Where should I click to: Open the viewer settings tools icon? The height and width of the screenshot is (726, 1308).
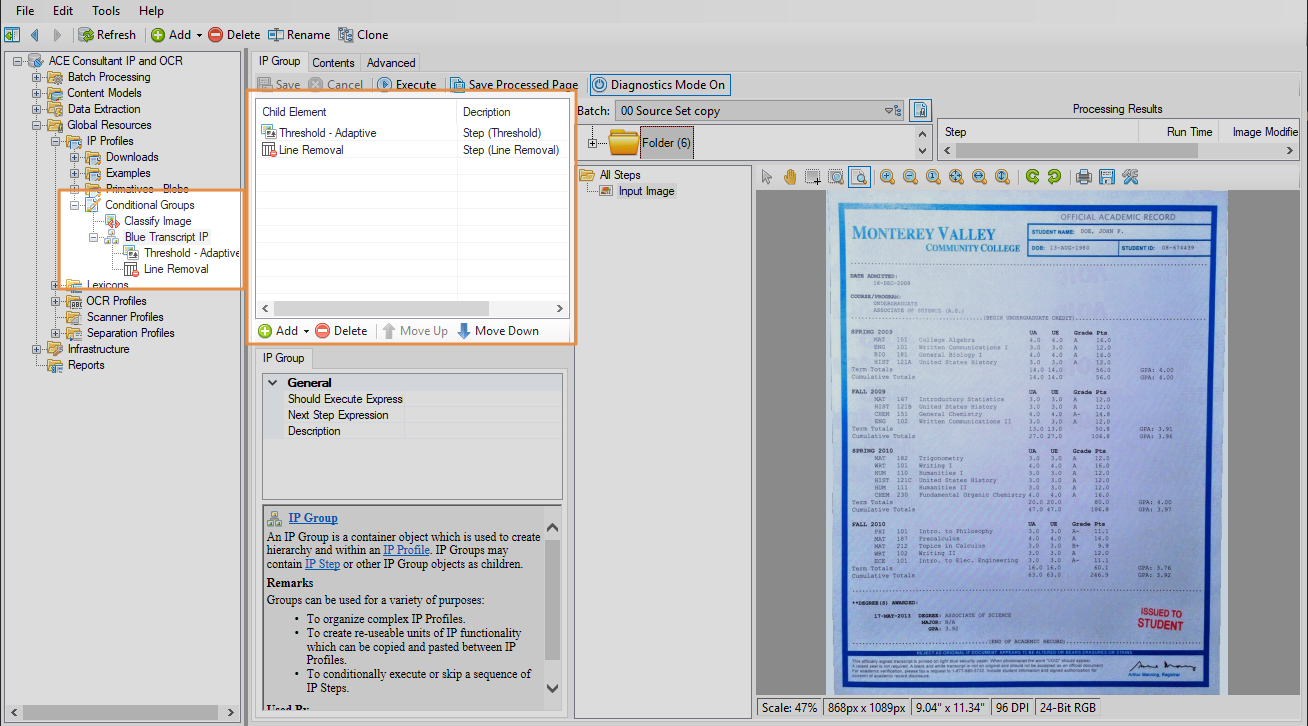[1130, 177]
